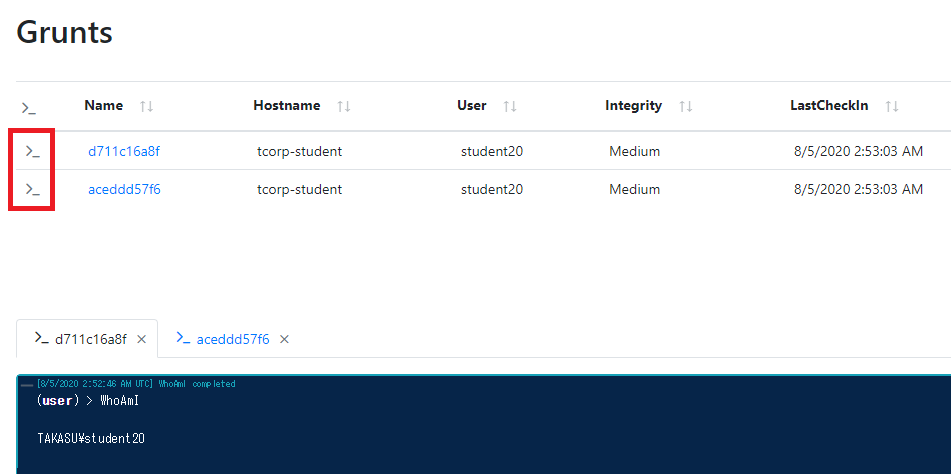The width and height of the screenshot is (951, 474).
Task: Click student20 user in d711c16a8f row
Action: coord(492,152)
